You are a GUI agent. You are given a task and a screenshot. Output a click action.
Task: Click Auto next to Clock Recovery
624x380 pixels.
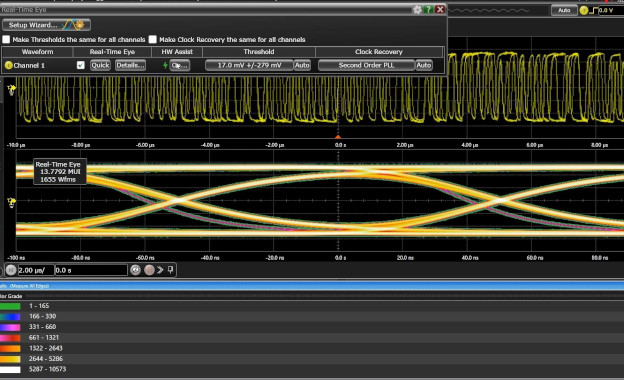(x=424, y=65)
